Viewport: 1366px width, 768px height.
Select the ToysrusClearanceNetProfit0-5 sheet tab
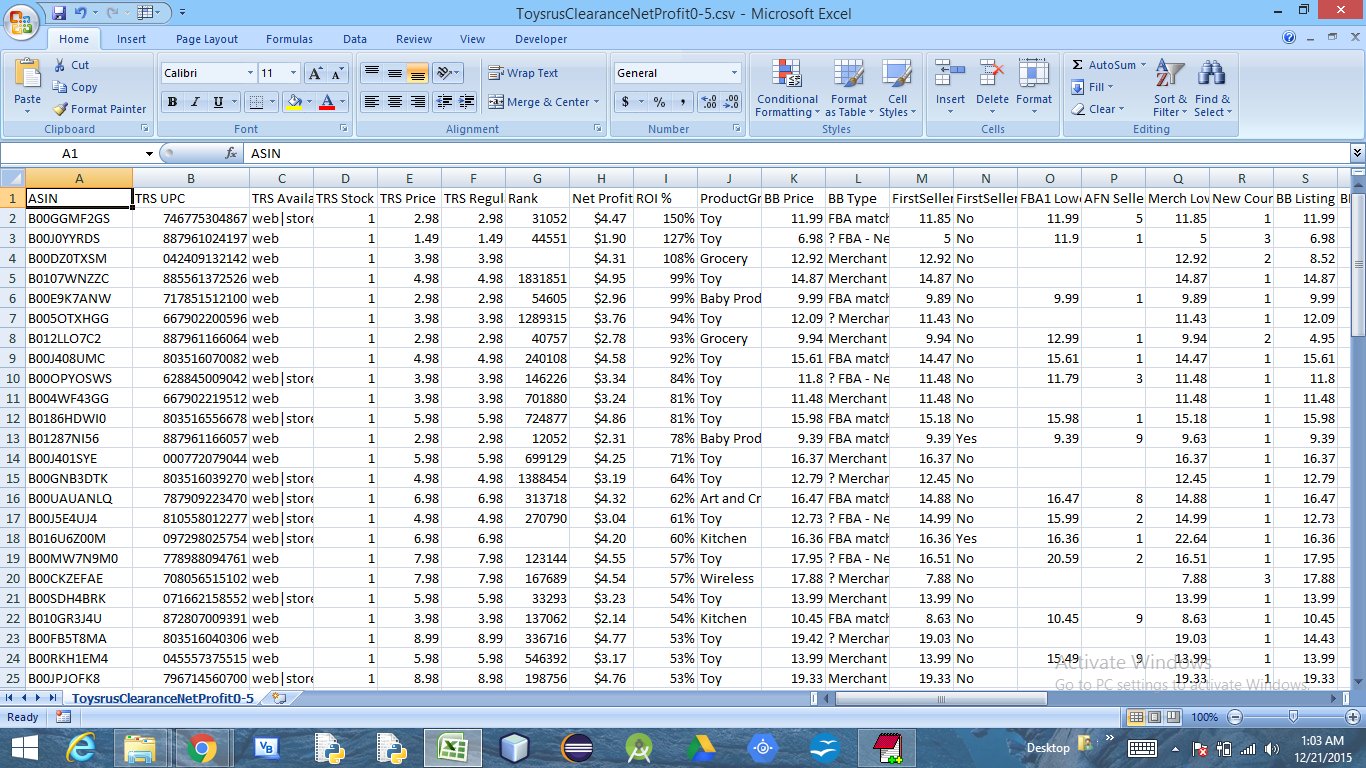pos(163,698)
